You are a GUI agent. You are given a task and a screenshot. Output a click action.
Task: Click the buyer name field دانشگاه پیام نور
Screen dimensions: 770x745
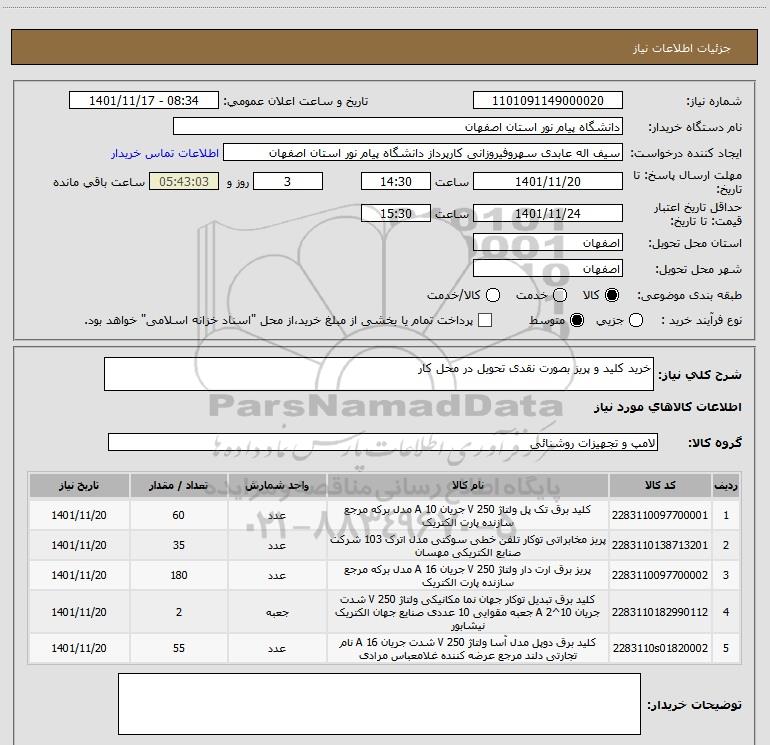point(398,127)
